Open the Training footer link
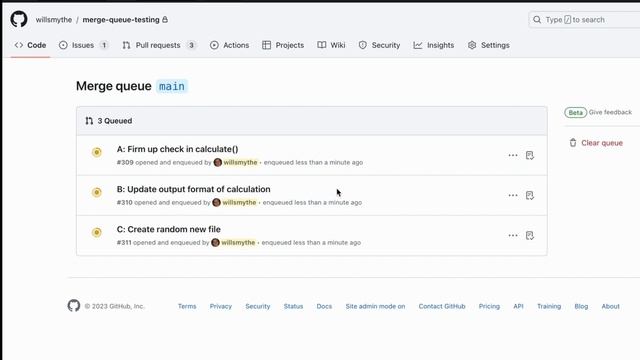The width and height of the screenshot is (640, 360). [x=549, y=306]
